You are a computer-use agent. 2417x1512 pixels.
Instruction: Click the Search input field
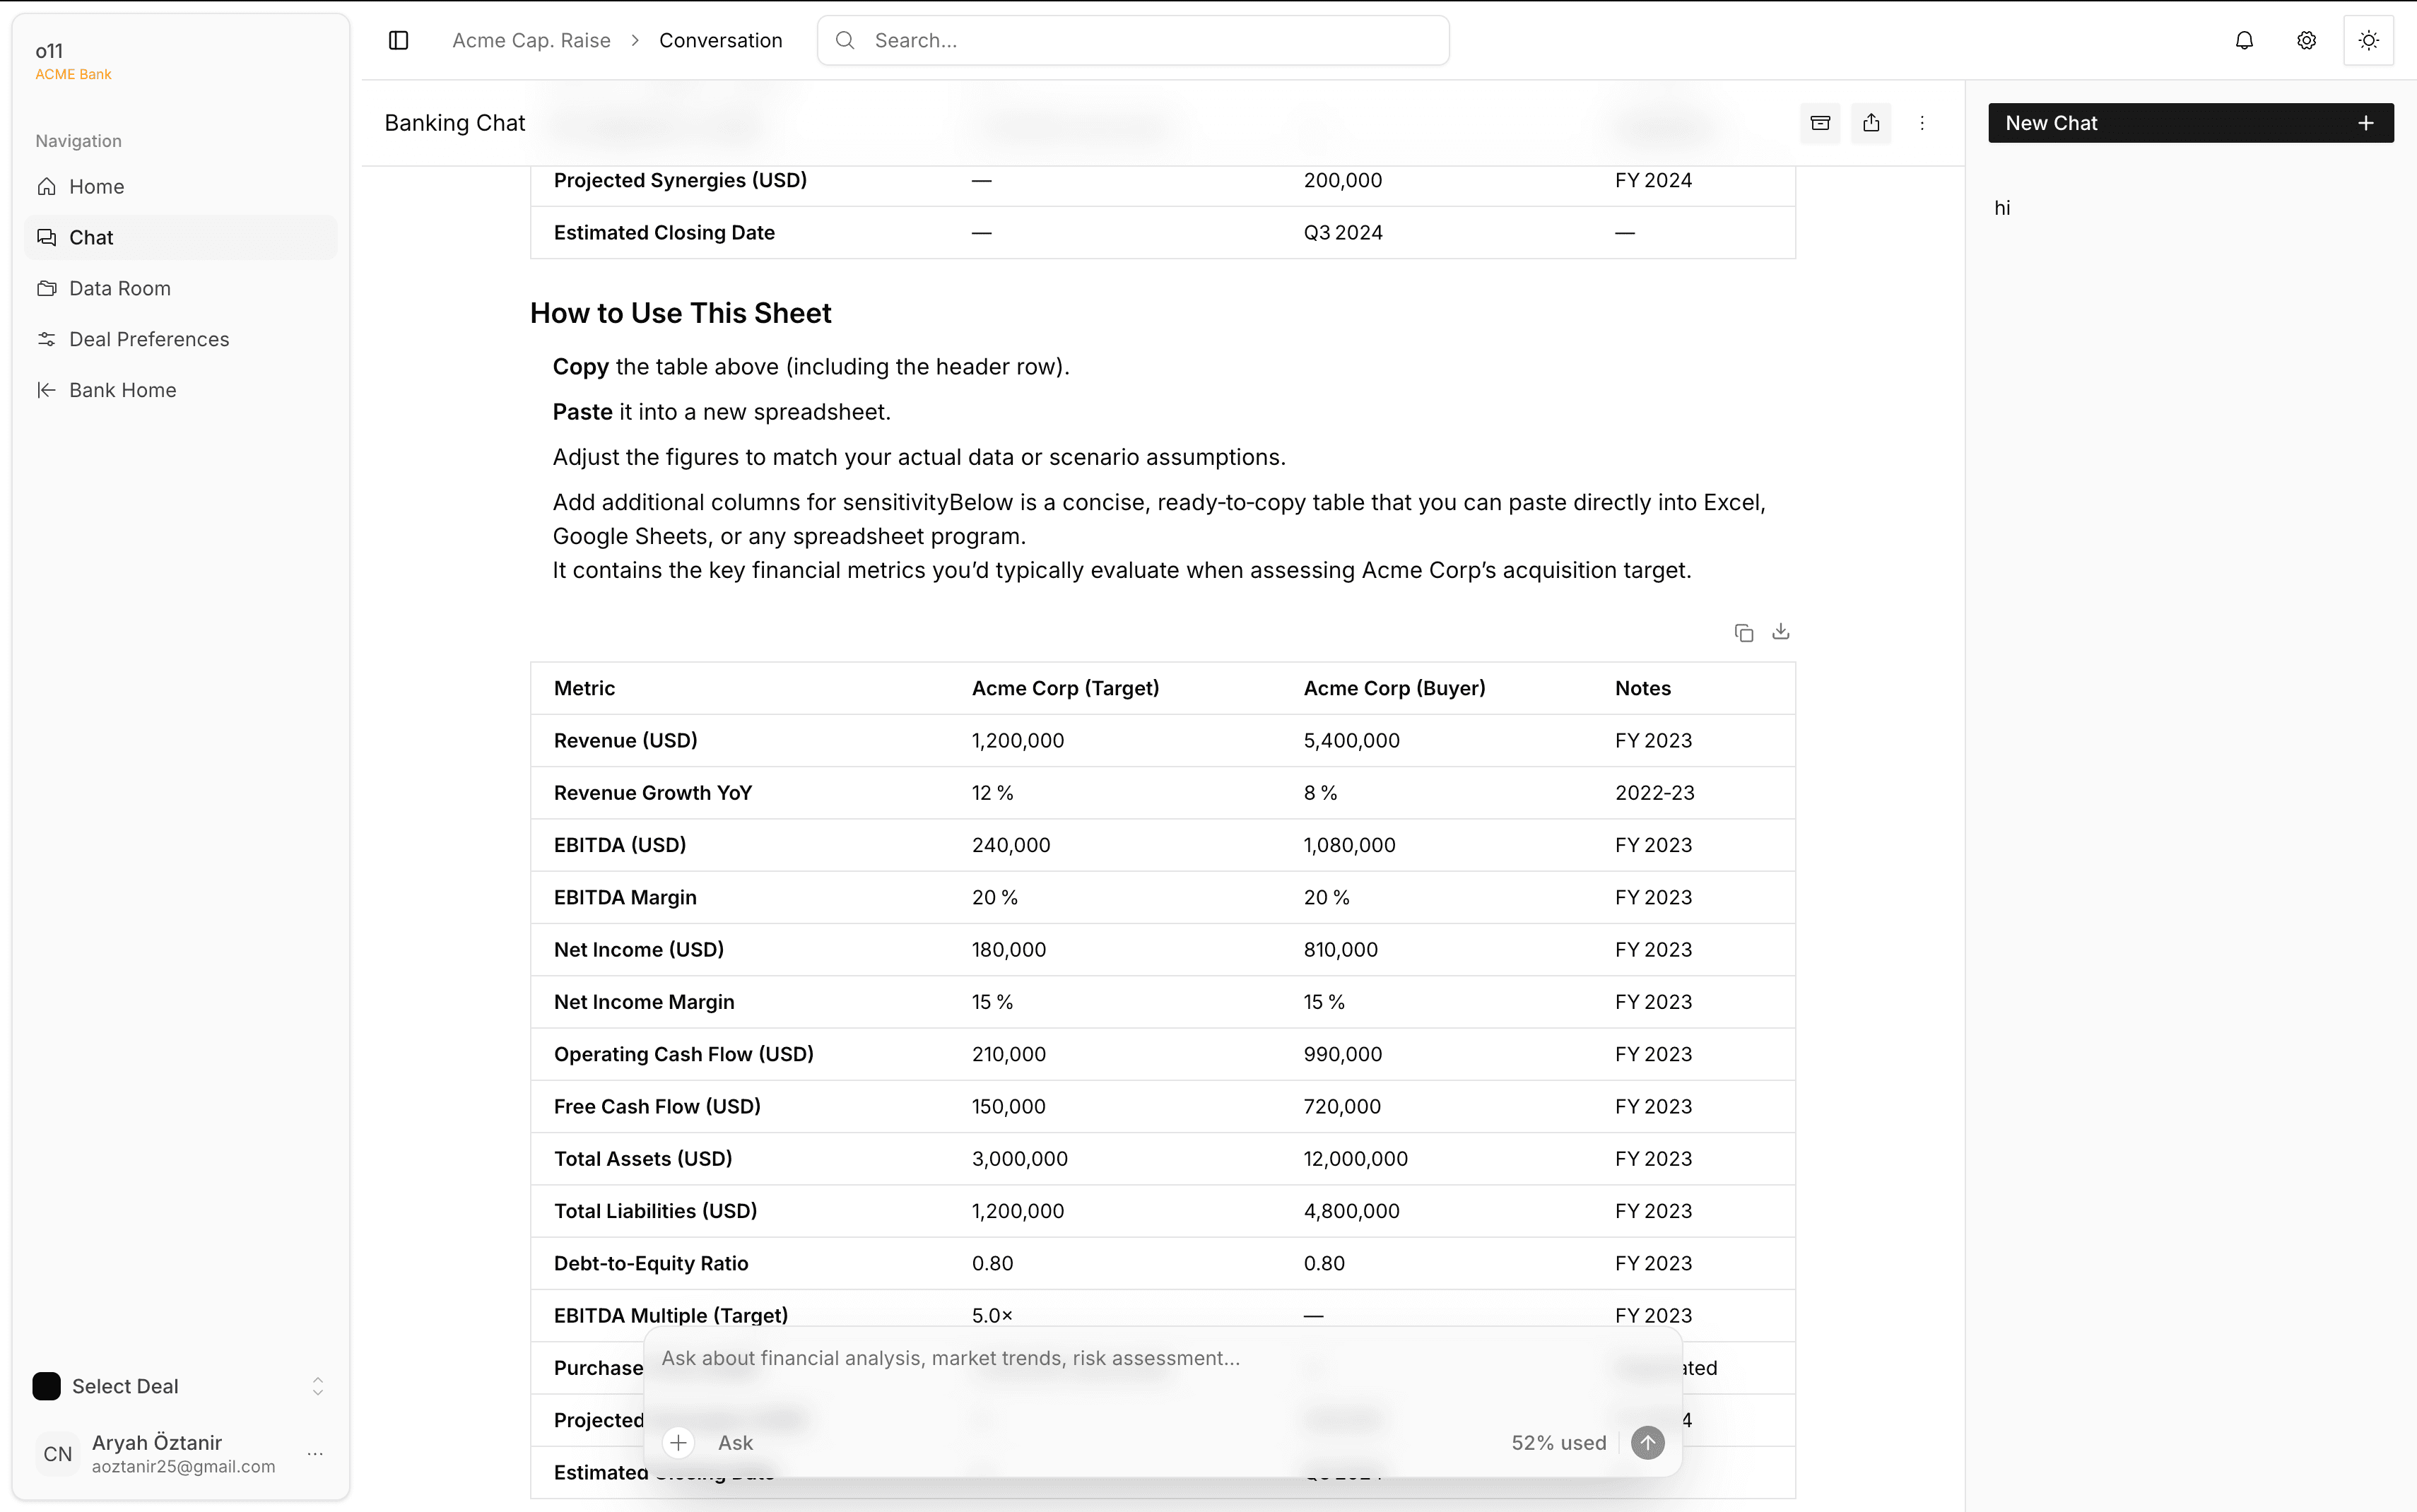tap(1131, 40)
